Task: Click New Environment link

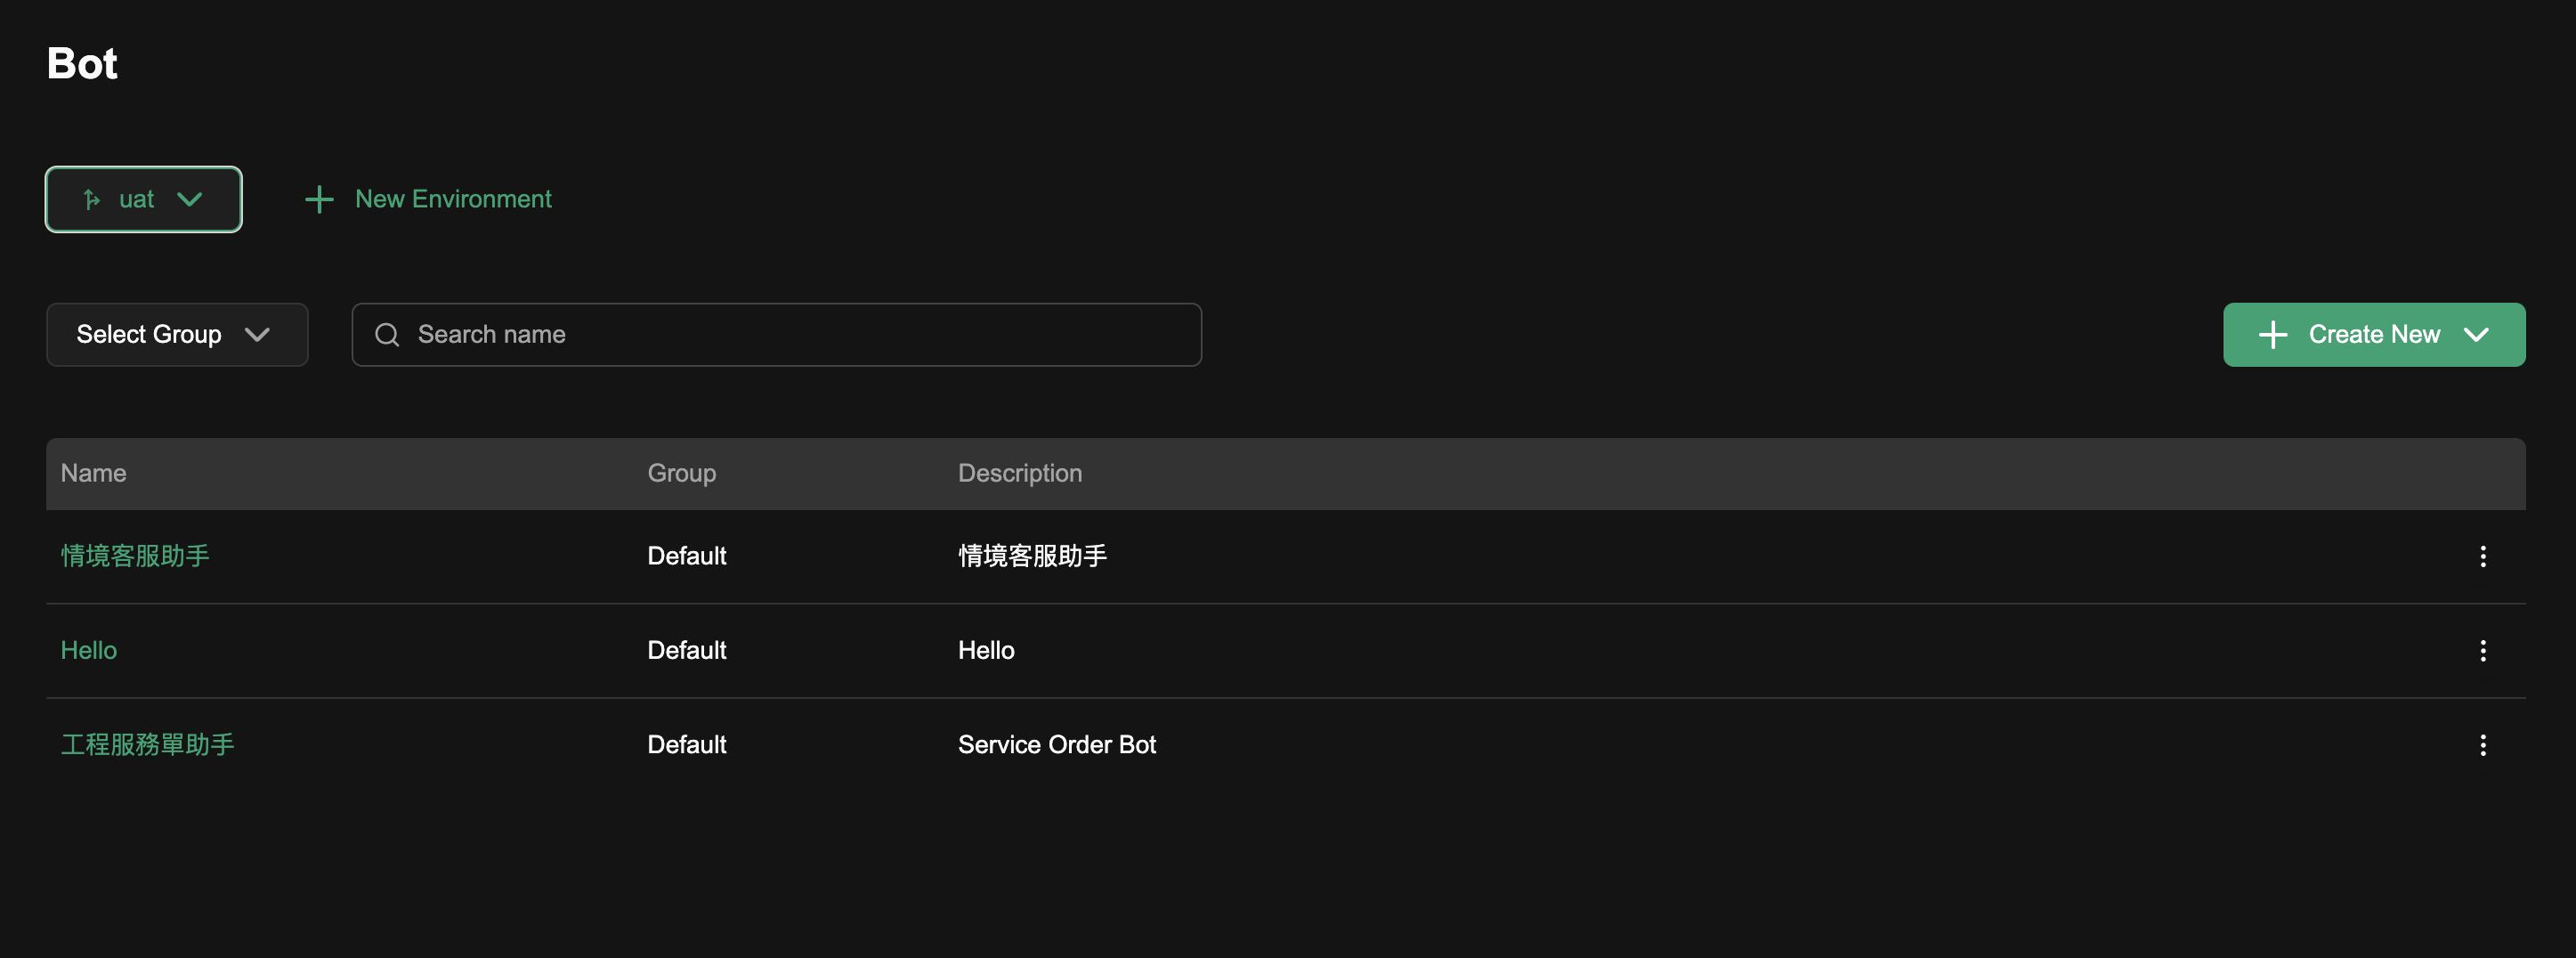Action: tap(453, 199)
